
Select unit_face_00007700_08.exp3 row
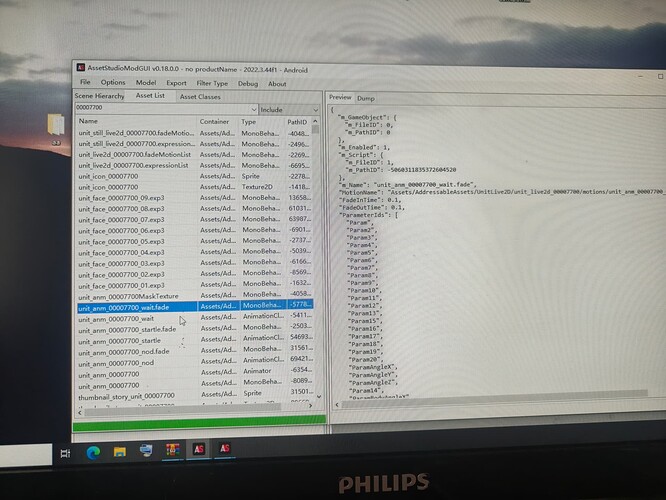click(195, 209)
